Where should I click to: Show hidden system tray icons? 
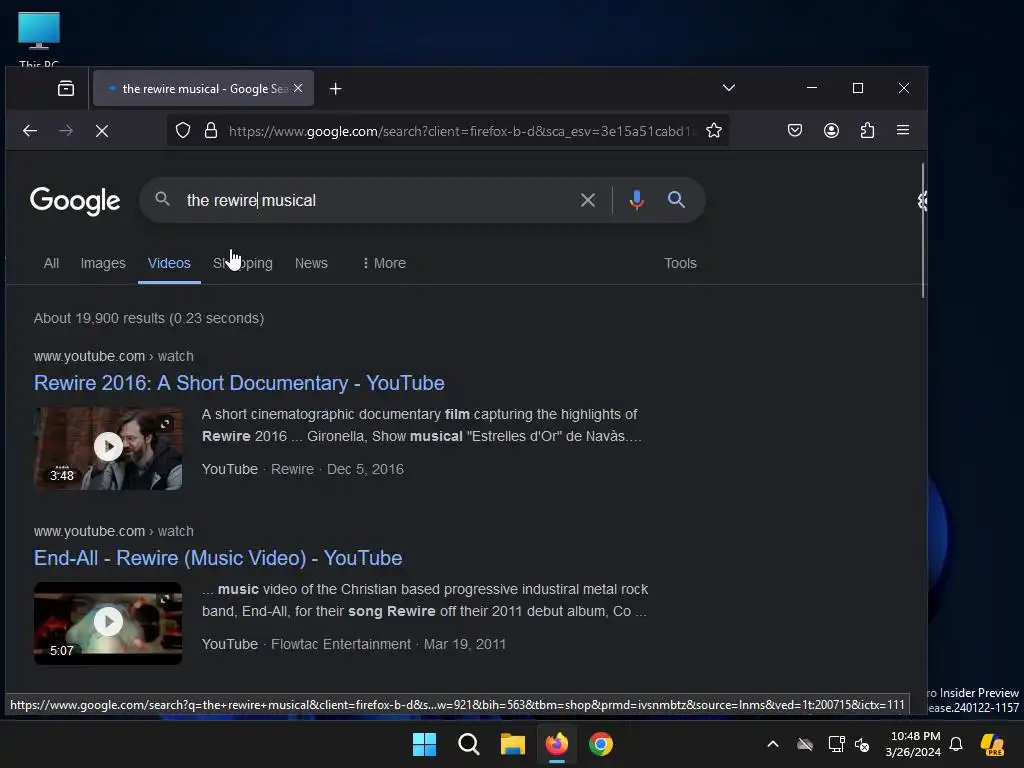(x=773, y=744)
